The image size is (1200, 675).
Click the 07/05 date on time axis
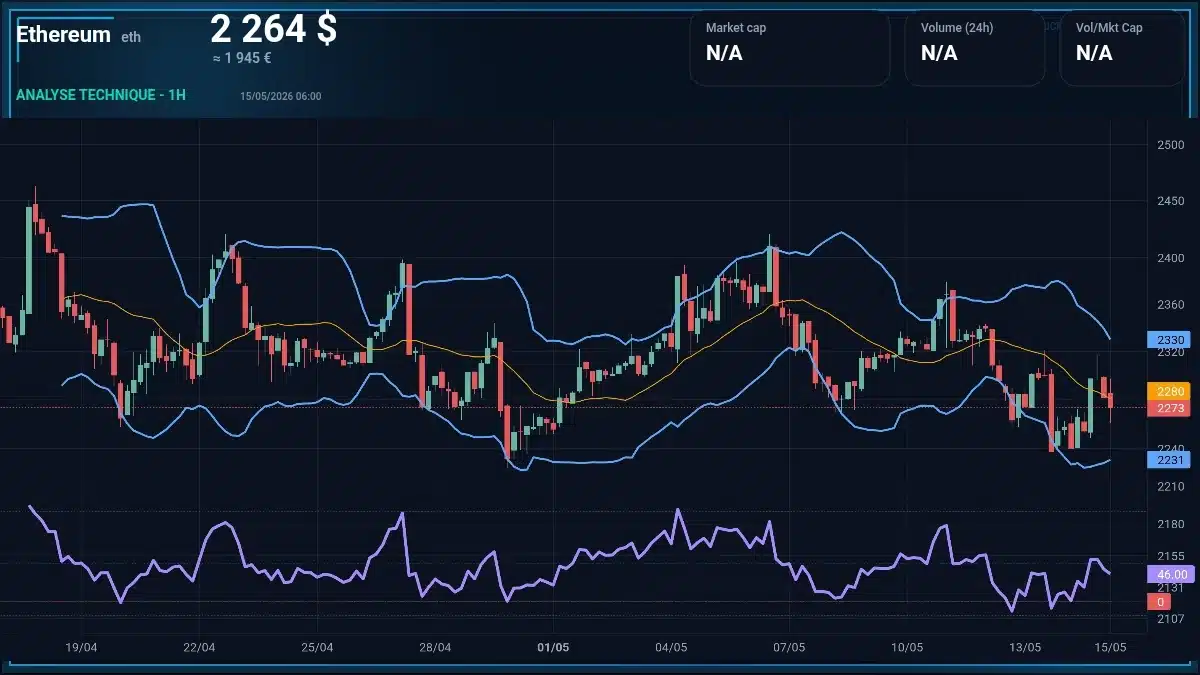click(x=789, y=647)
